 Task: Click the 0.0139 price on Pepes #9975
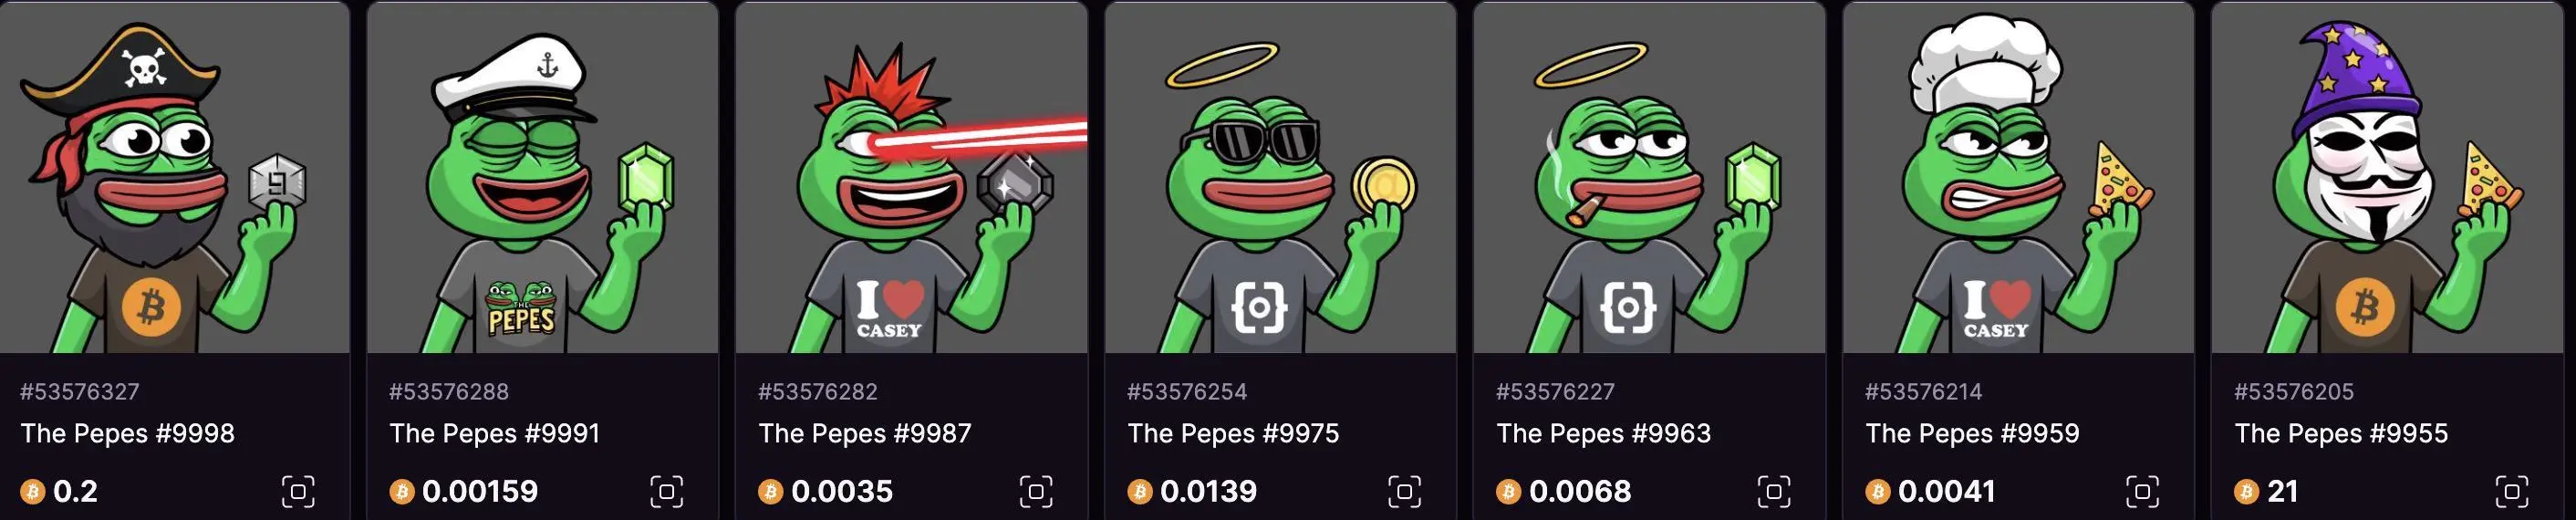pyautogui.click(x=1208, y=491)
